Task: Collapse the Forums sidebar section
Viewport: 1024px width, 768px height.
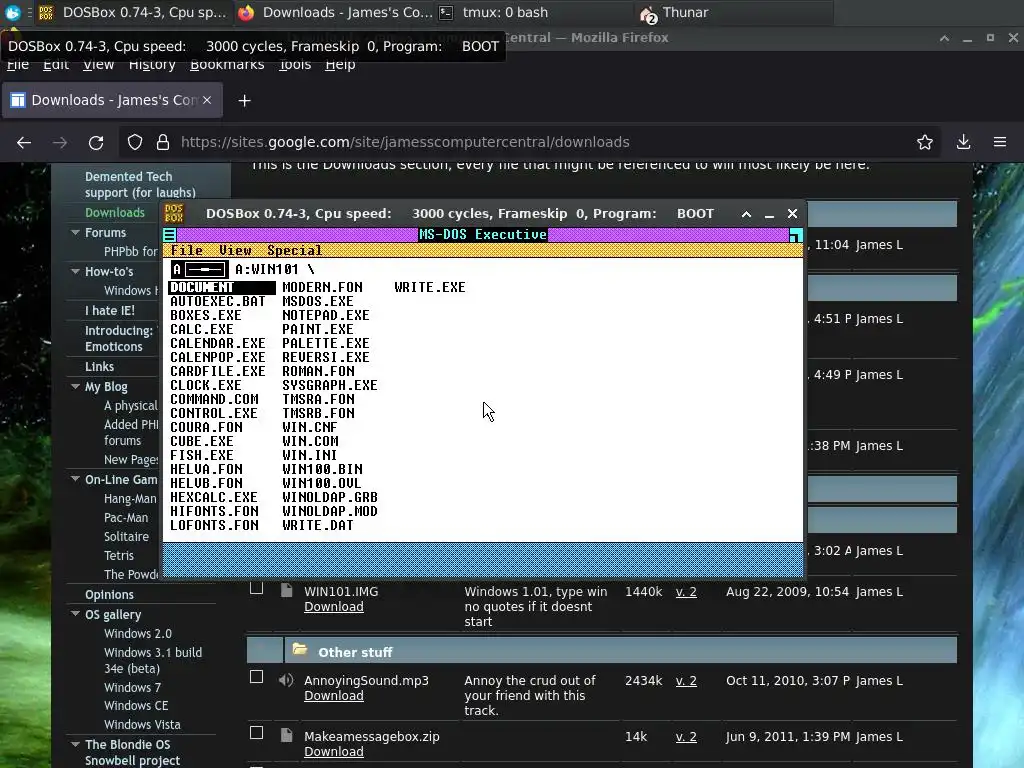Action: tap(75, 232)
